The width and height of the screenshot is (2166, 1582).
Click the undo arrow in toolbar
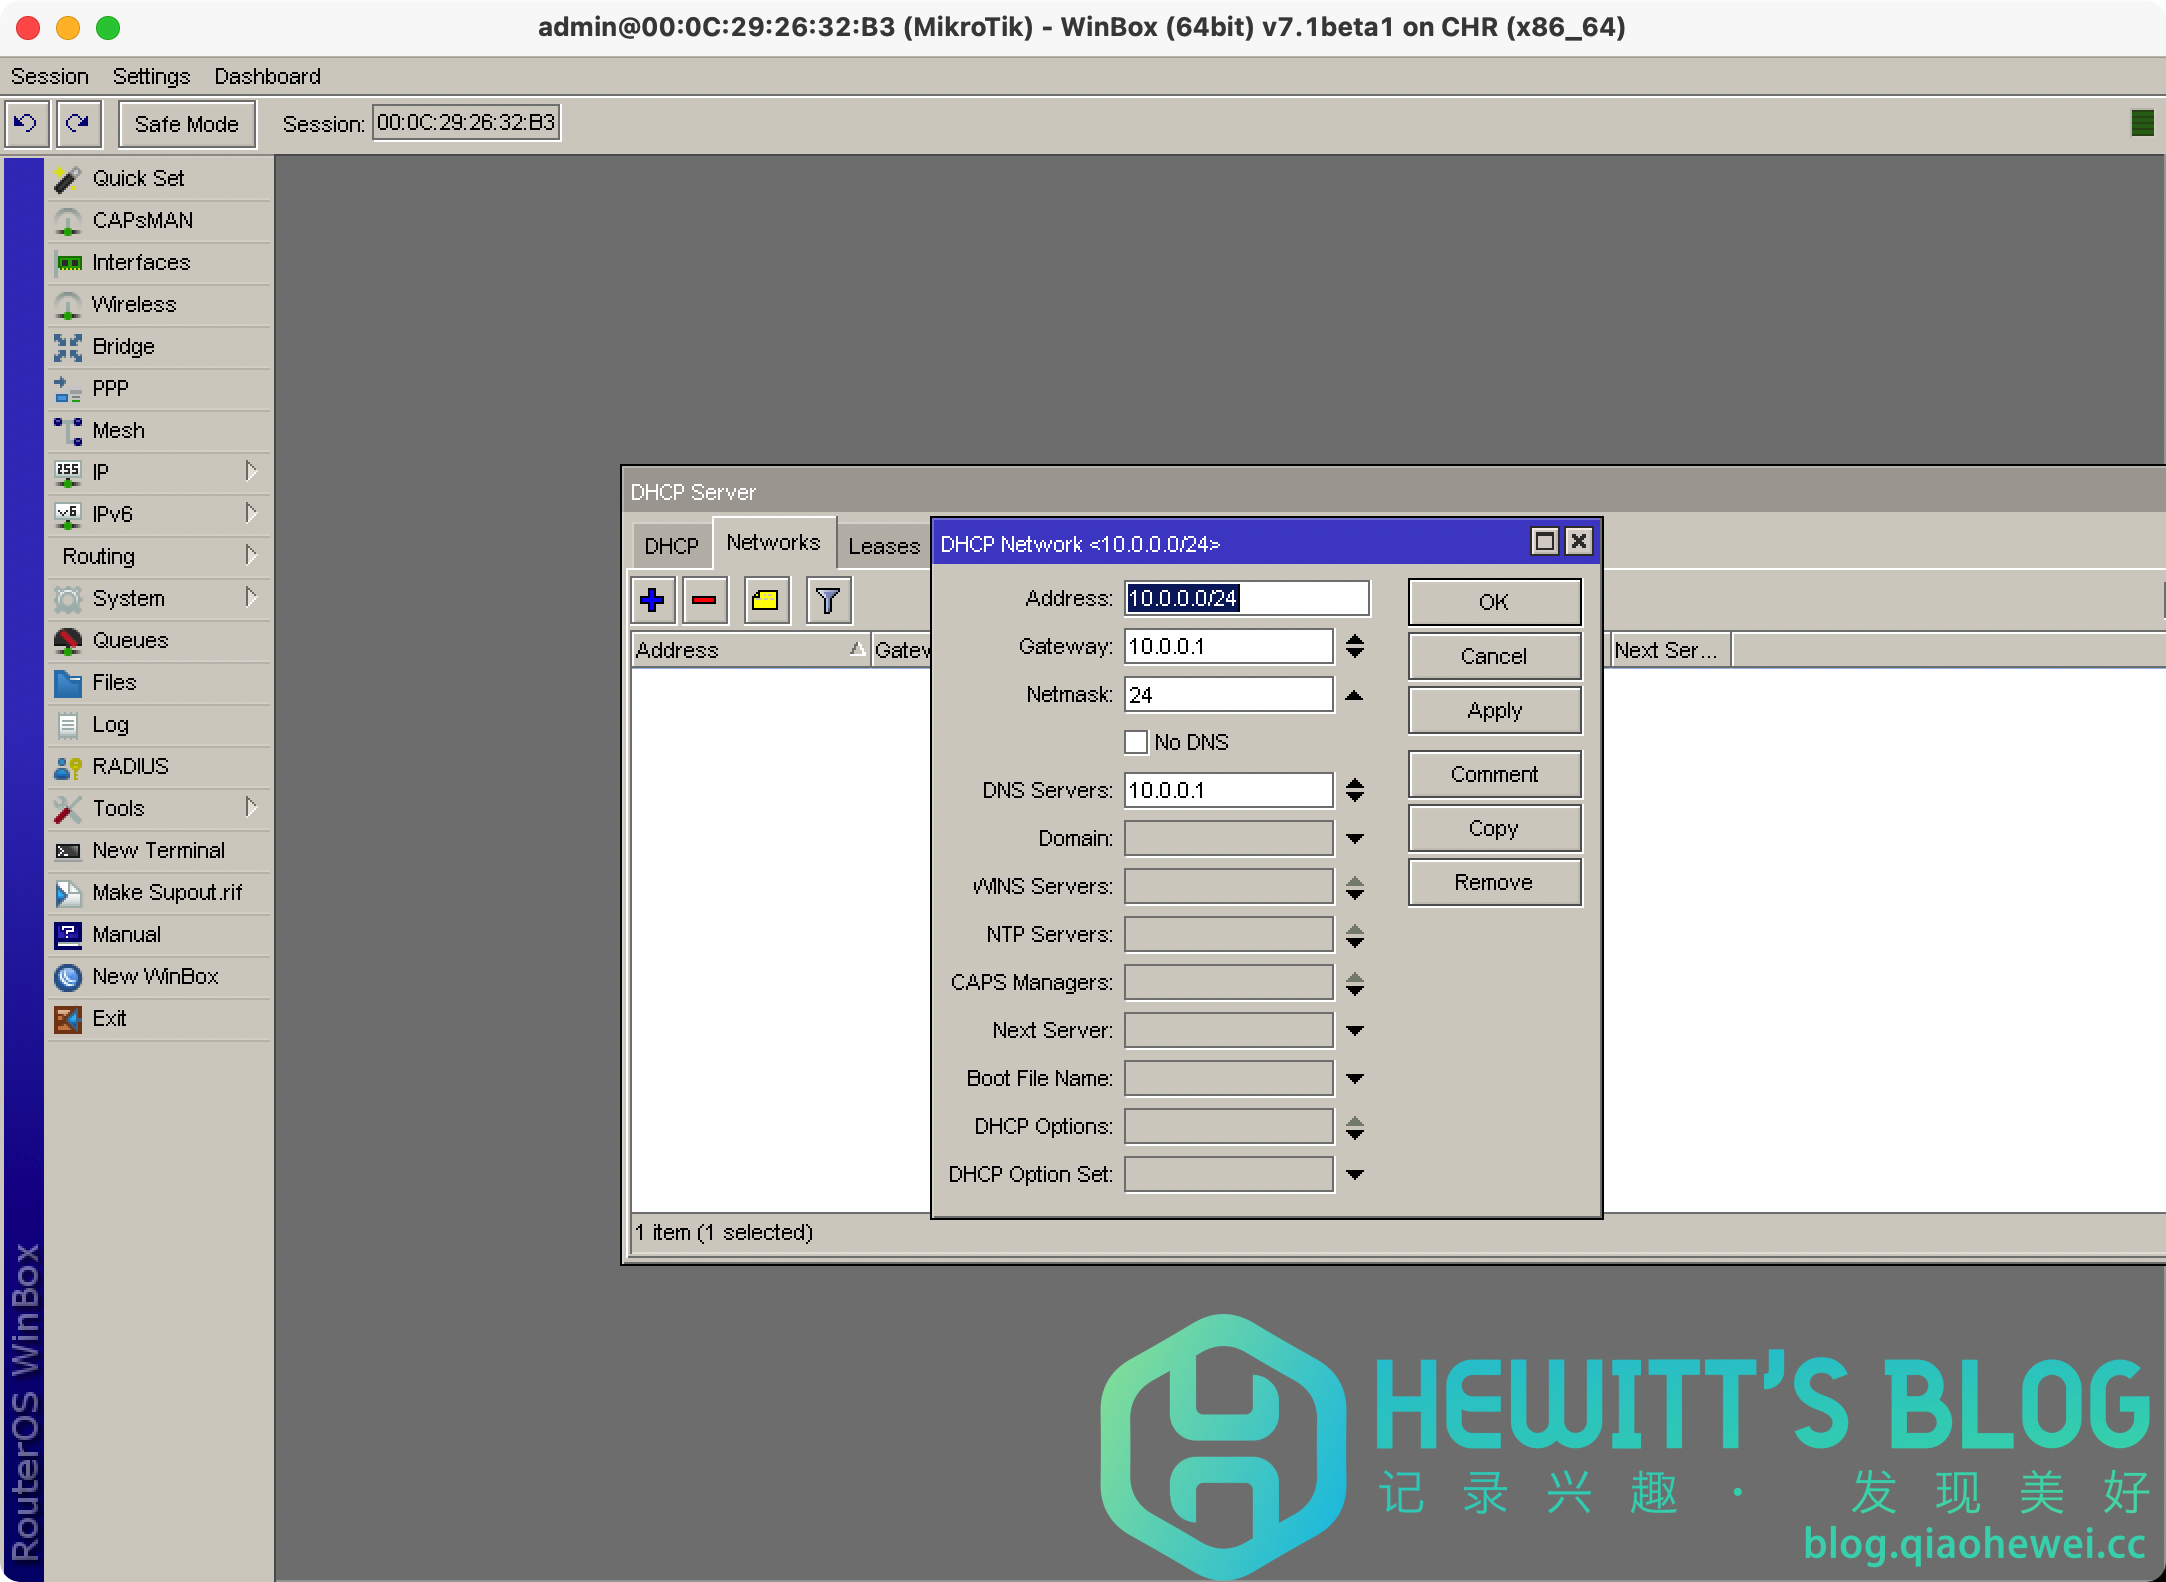[x=26, y=123]
